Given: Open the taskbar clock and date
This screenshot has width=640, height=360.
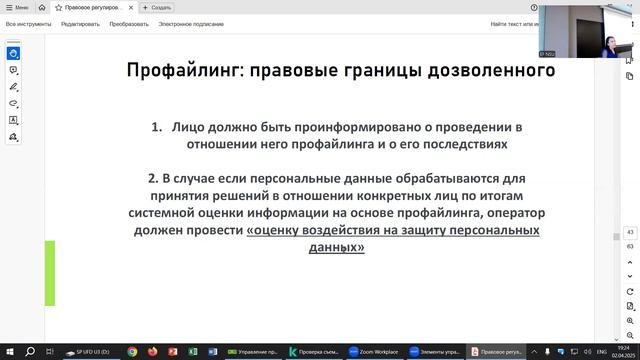Looking at the screenshot, I should pyautogui.click(x=623, y=352).
